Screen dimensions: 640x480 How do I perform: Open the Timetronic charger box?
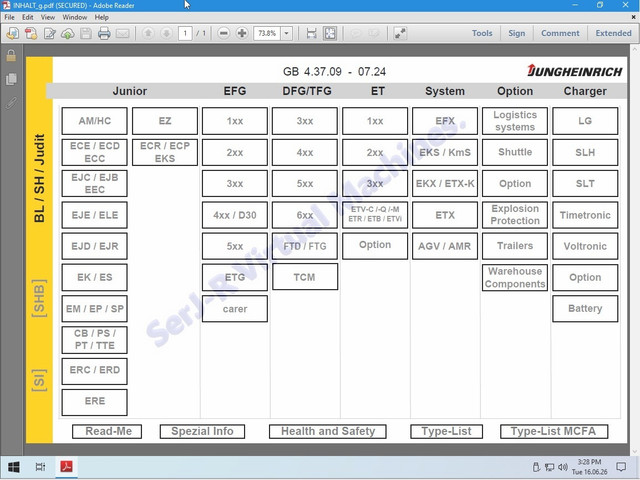[x=585, y=215]
